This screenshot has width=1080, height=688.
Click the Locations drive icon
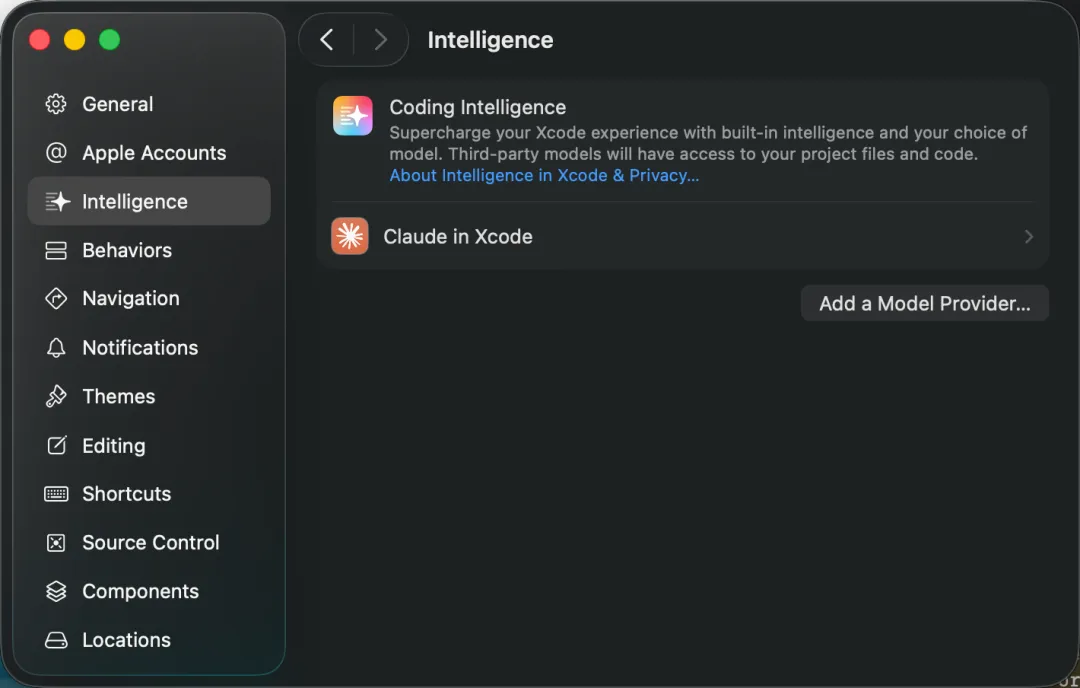click(x=56, y=640)
